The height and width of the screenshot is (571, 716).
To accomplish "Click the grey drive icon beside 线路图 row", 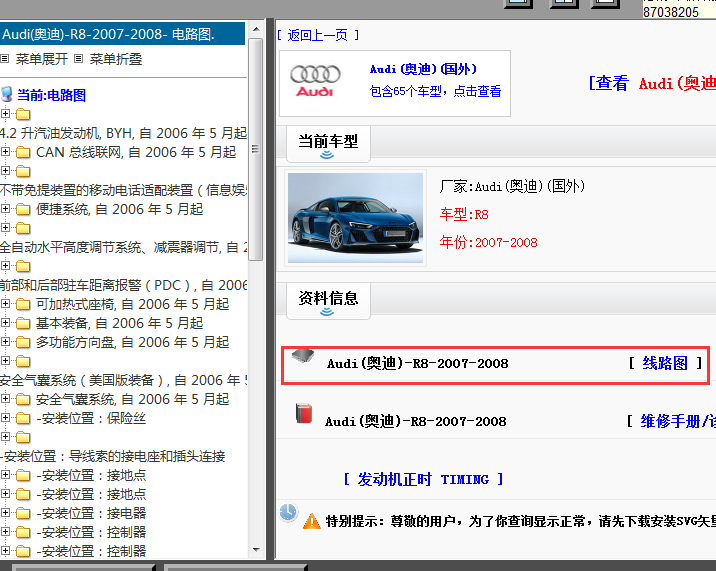I will (x=302, y=356).
